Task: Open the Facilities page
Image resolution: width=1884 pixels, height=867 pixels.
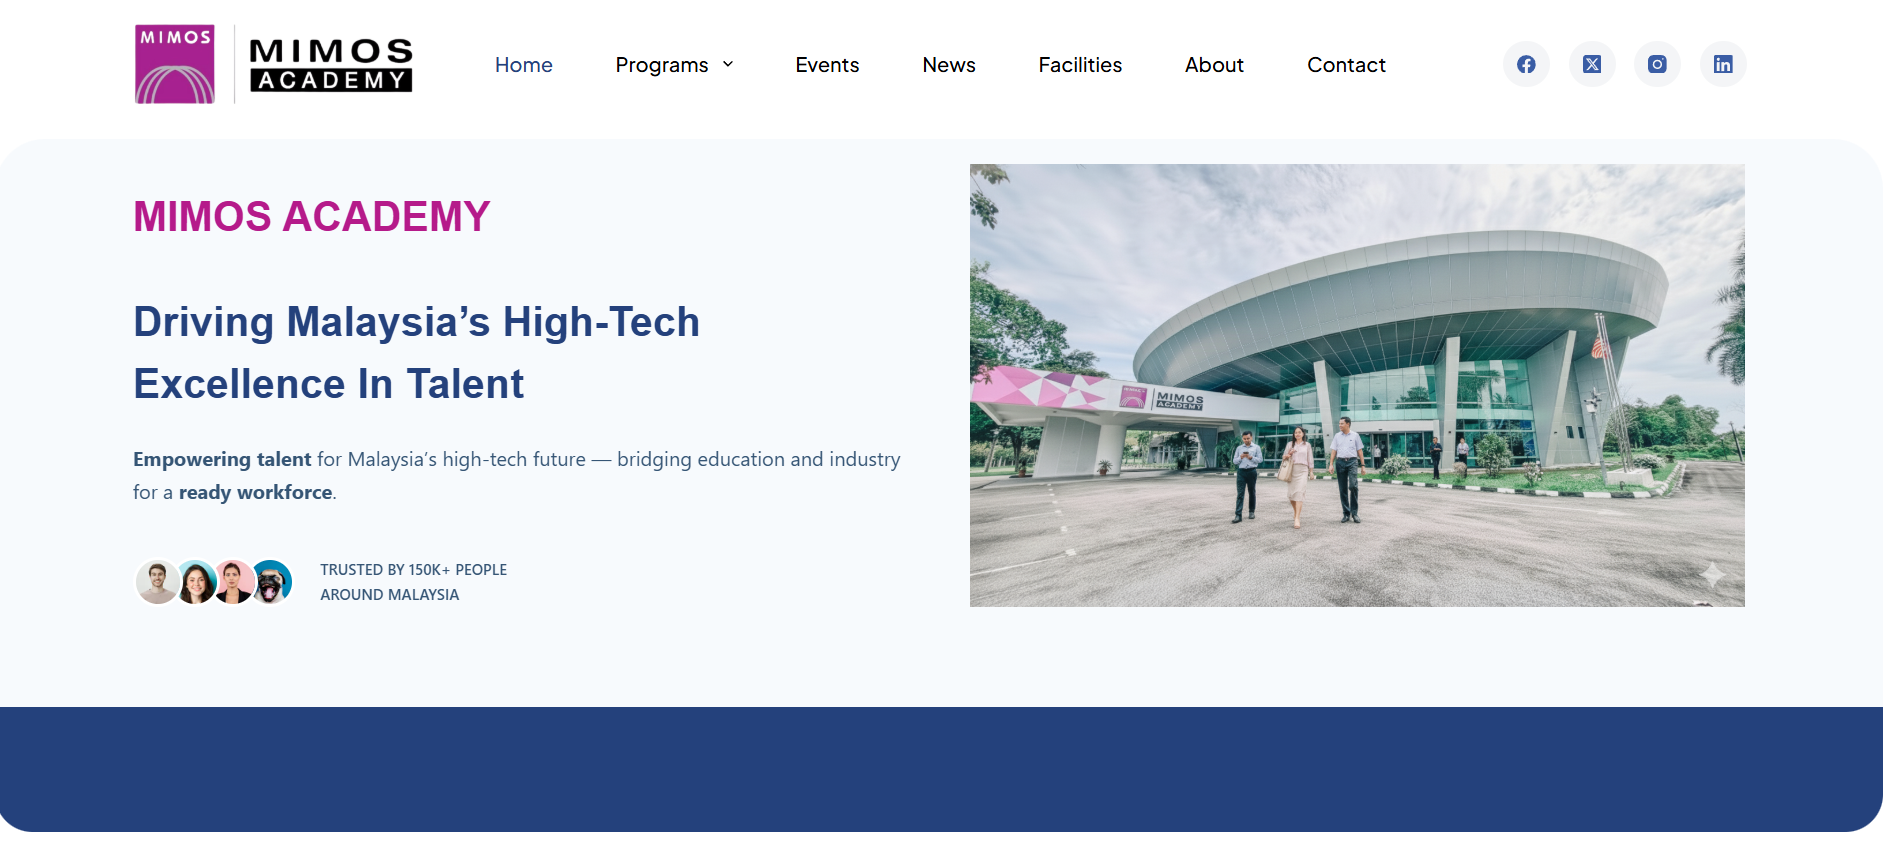Action: click(x=1080, y=65)
